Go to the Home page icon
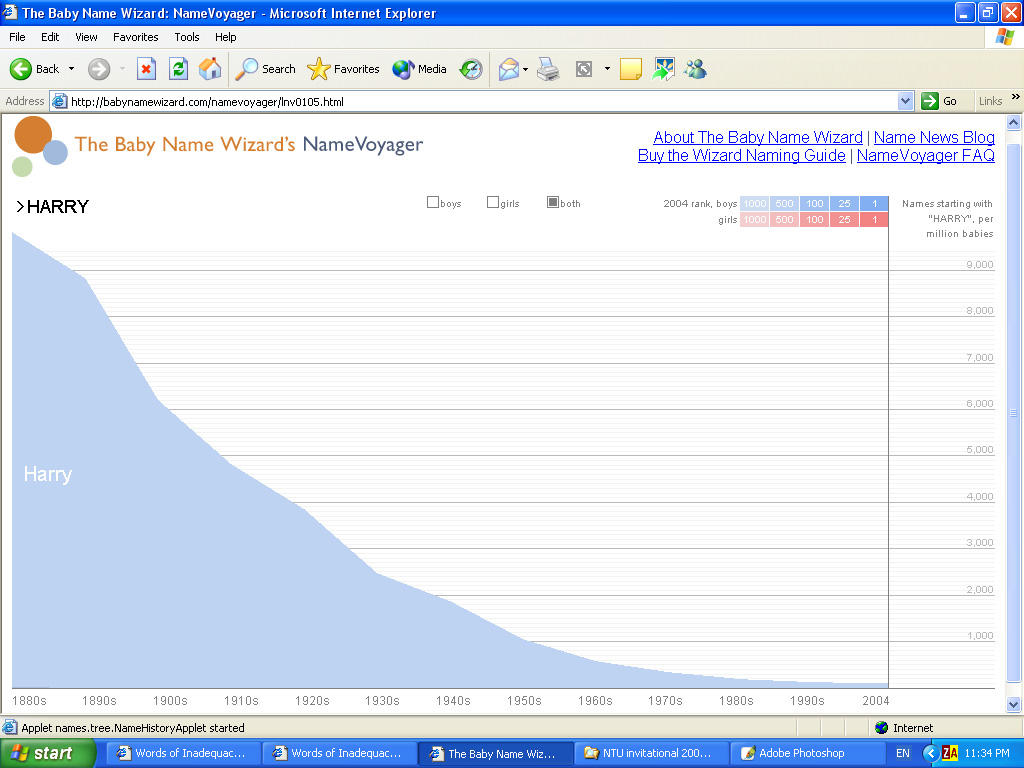This screenshot has width=1024, height=768. coord(210,69)
